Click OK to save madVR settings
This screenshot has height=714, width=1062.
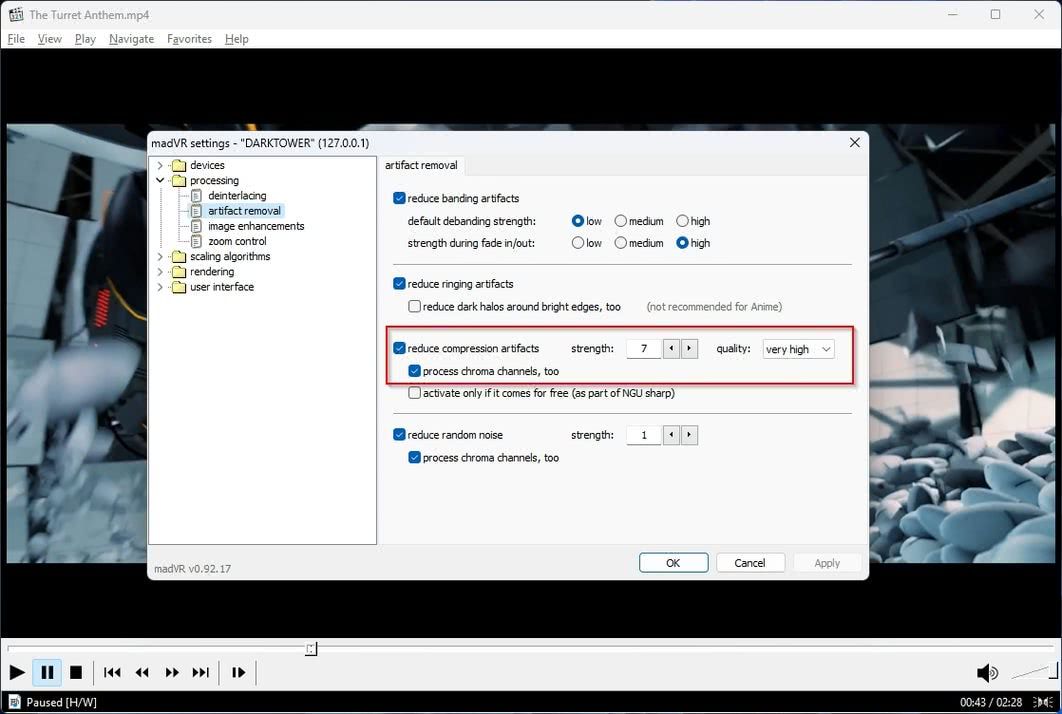[x=673, y=562]
